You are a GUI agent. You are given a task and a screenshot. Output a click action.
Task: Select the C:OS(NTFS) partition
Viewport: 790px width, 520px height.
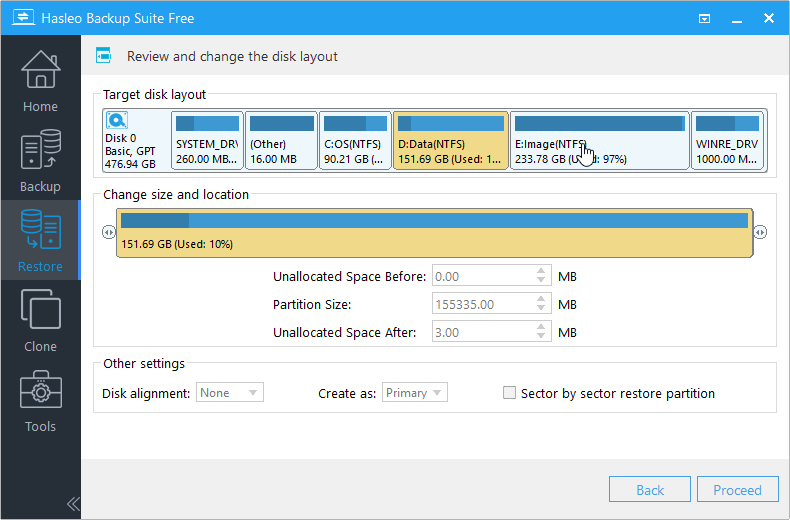point(354,140)
